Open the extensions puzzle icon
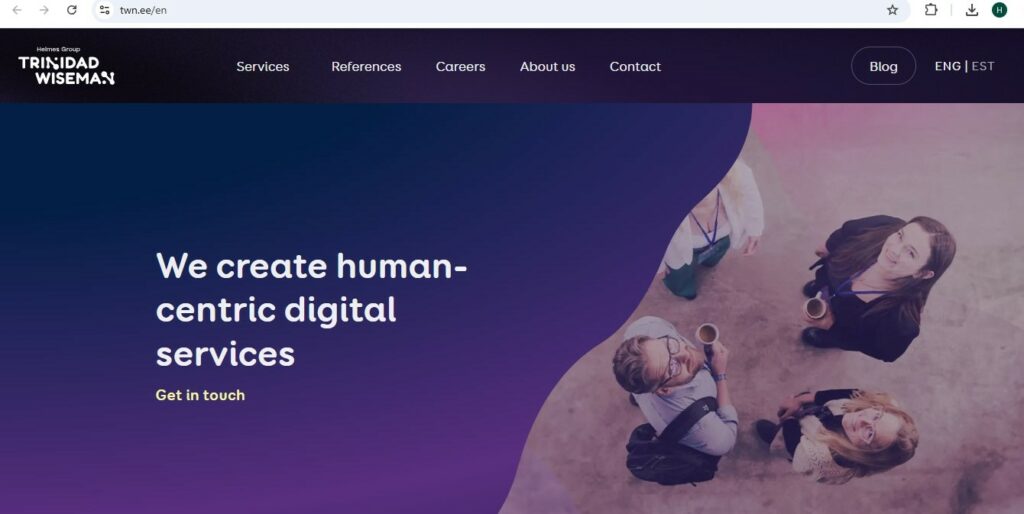The image size is (1024, 514). point(931,10)
